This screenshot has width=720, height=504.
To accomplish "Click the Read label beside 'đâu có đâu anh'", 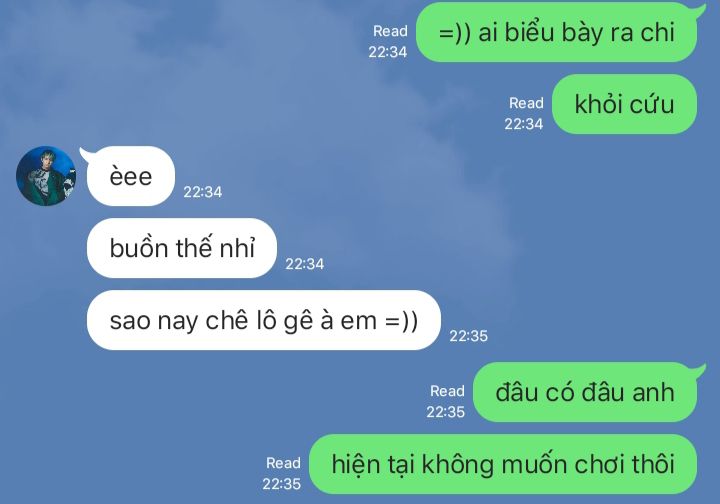I will point(447,391).
